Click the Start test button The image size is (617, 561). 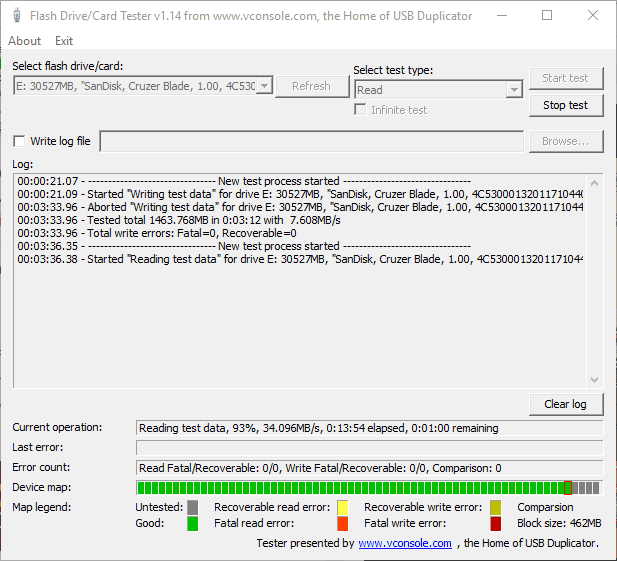coord(566,78)
